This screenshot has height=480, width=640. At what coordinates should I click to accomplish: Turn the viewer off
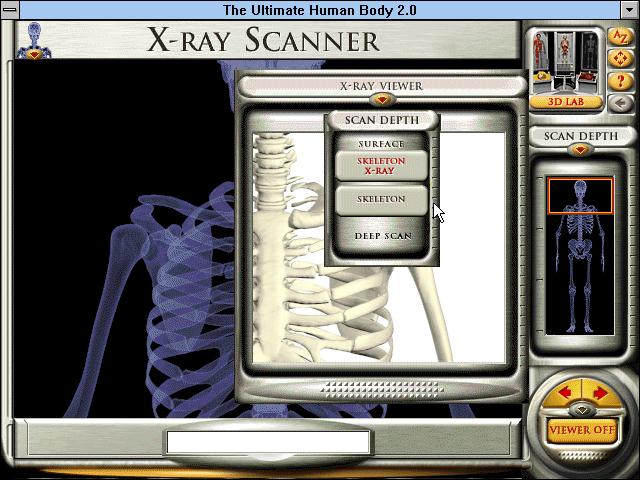tap(582, 430)
